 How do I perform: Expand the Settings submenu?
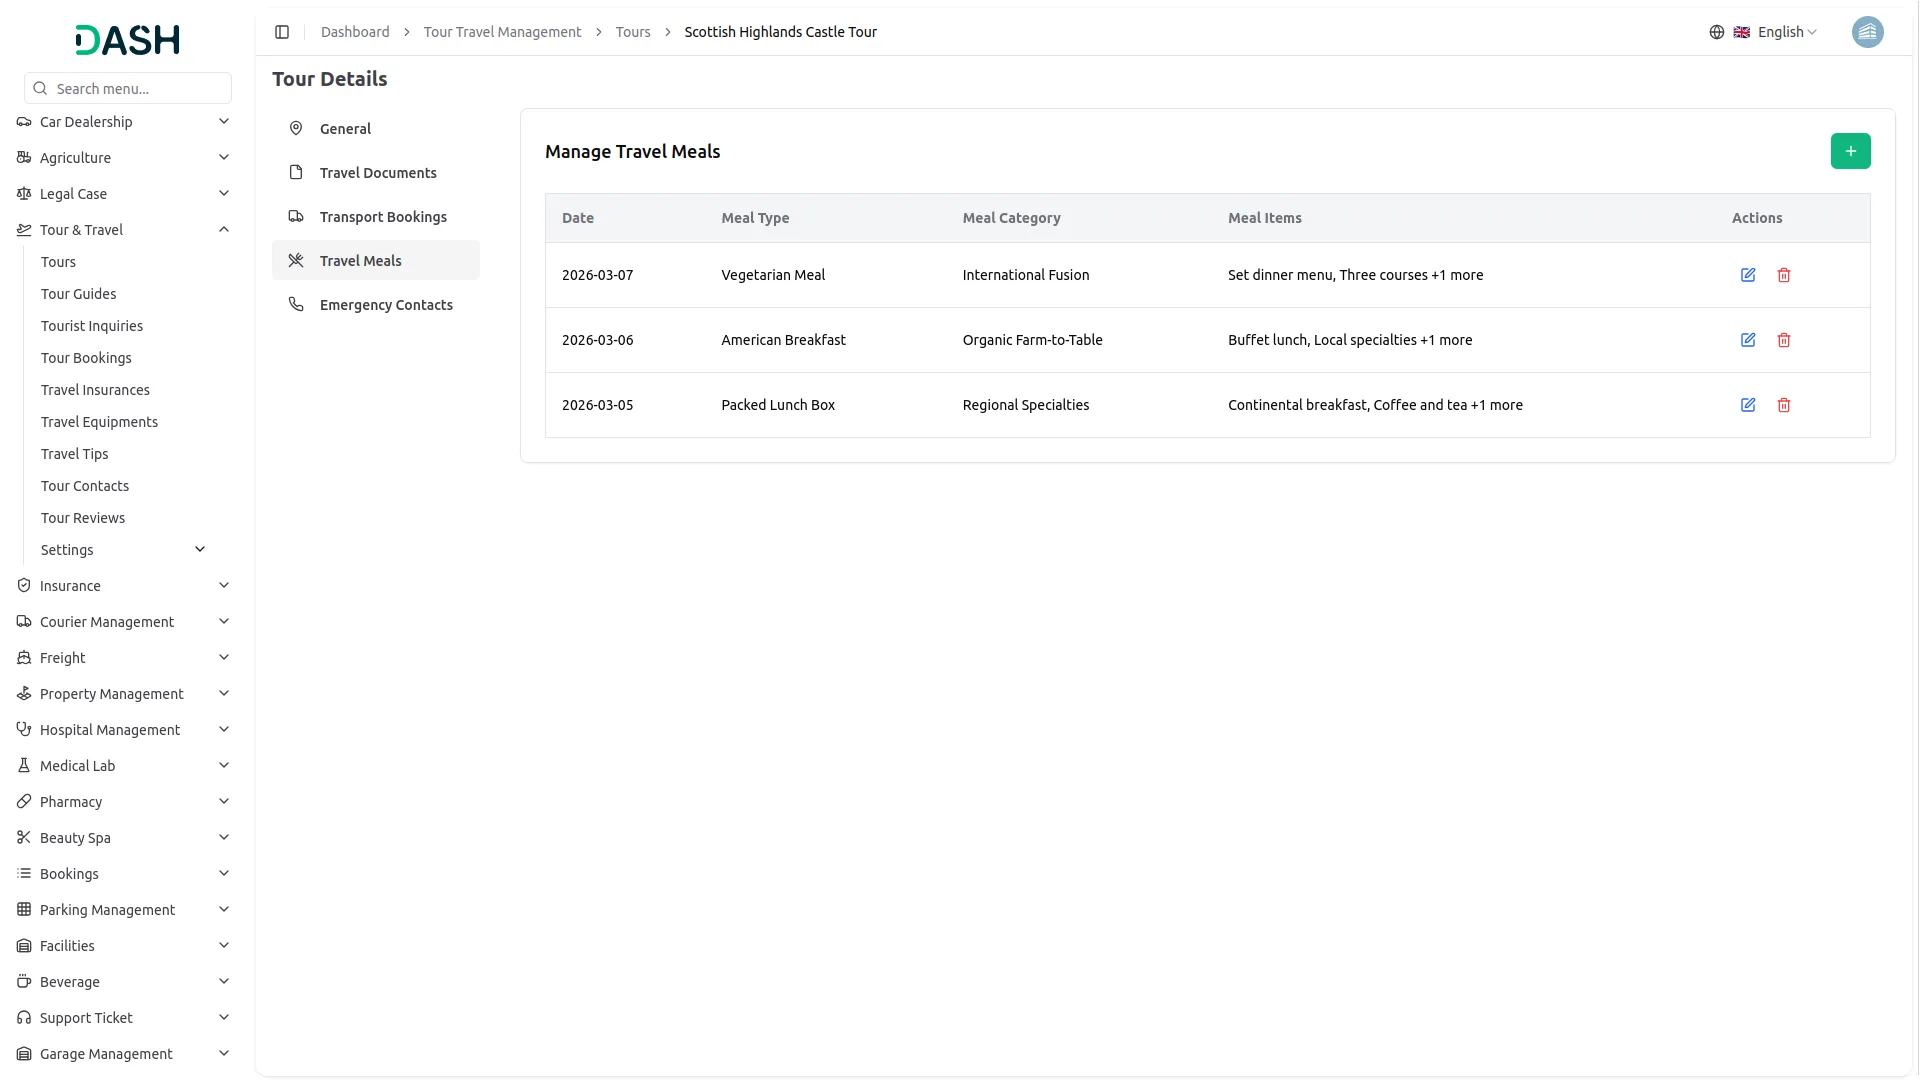[124, 550]
